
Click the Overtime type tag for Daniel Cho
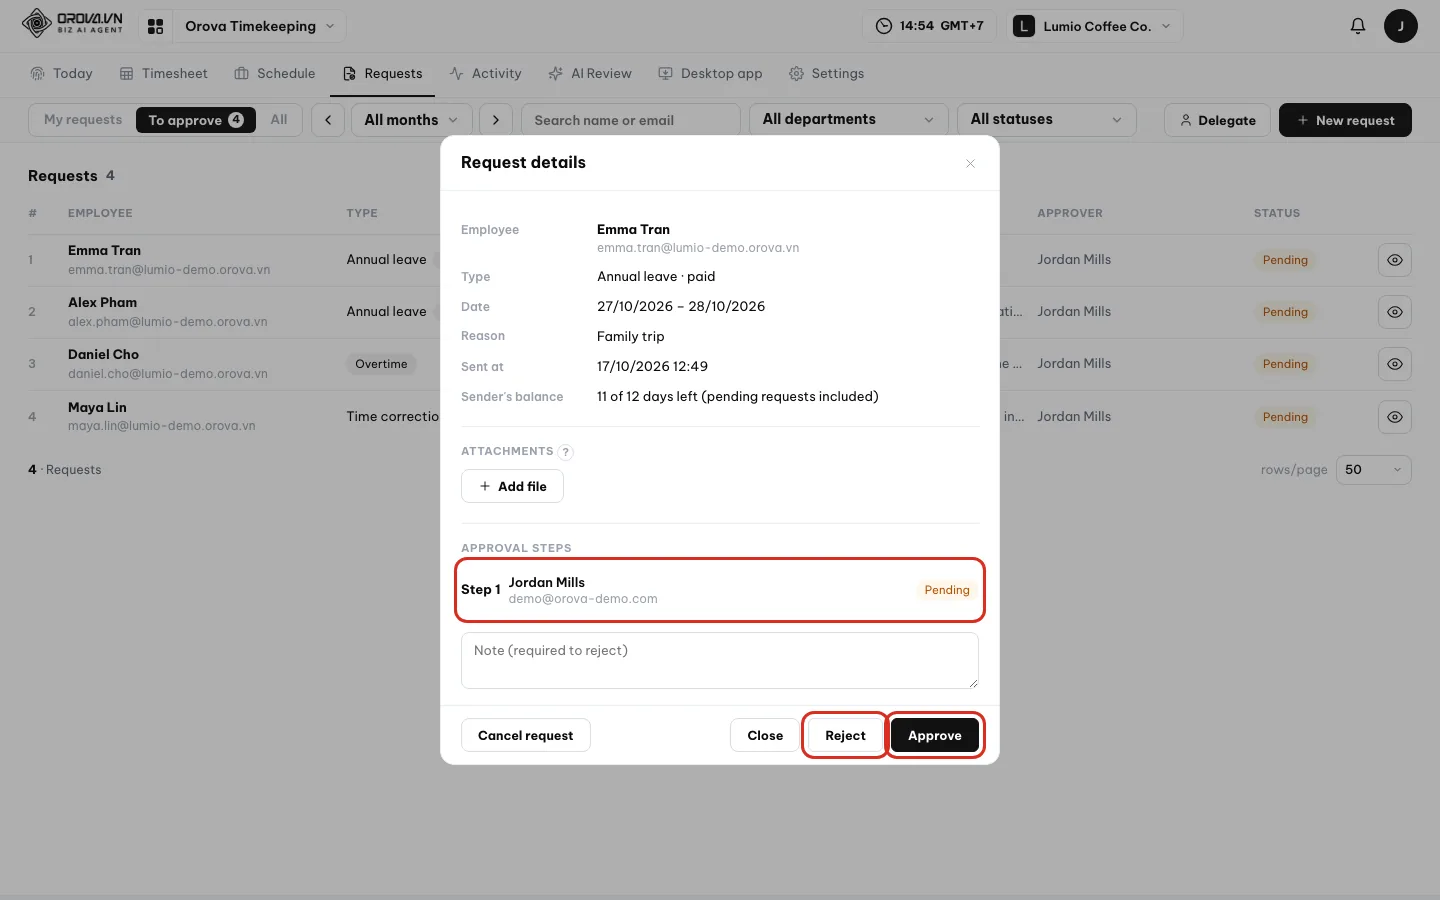[381, 364]
